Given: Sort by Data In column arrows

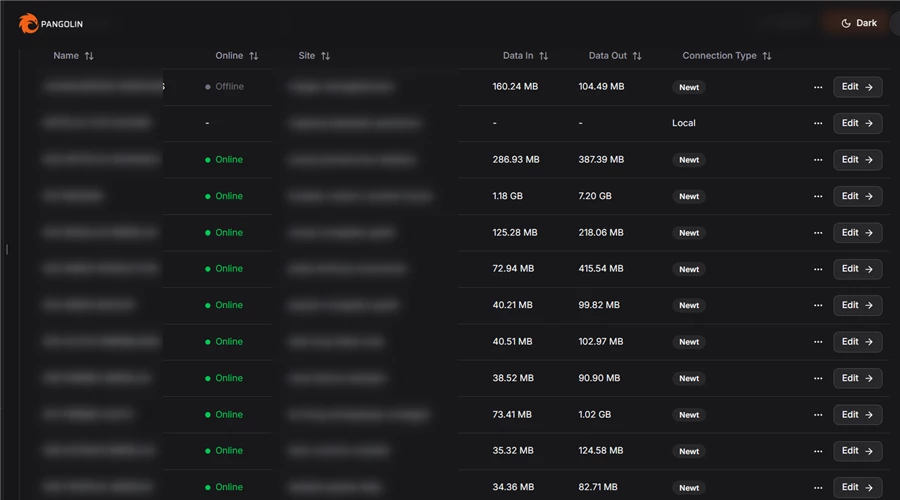Looking at the screenshot, I should point(543,56).
